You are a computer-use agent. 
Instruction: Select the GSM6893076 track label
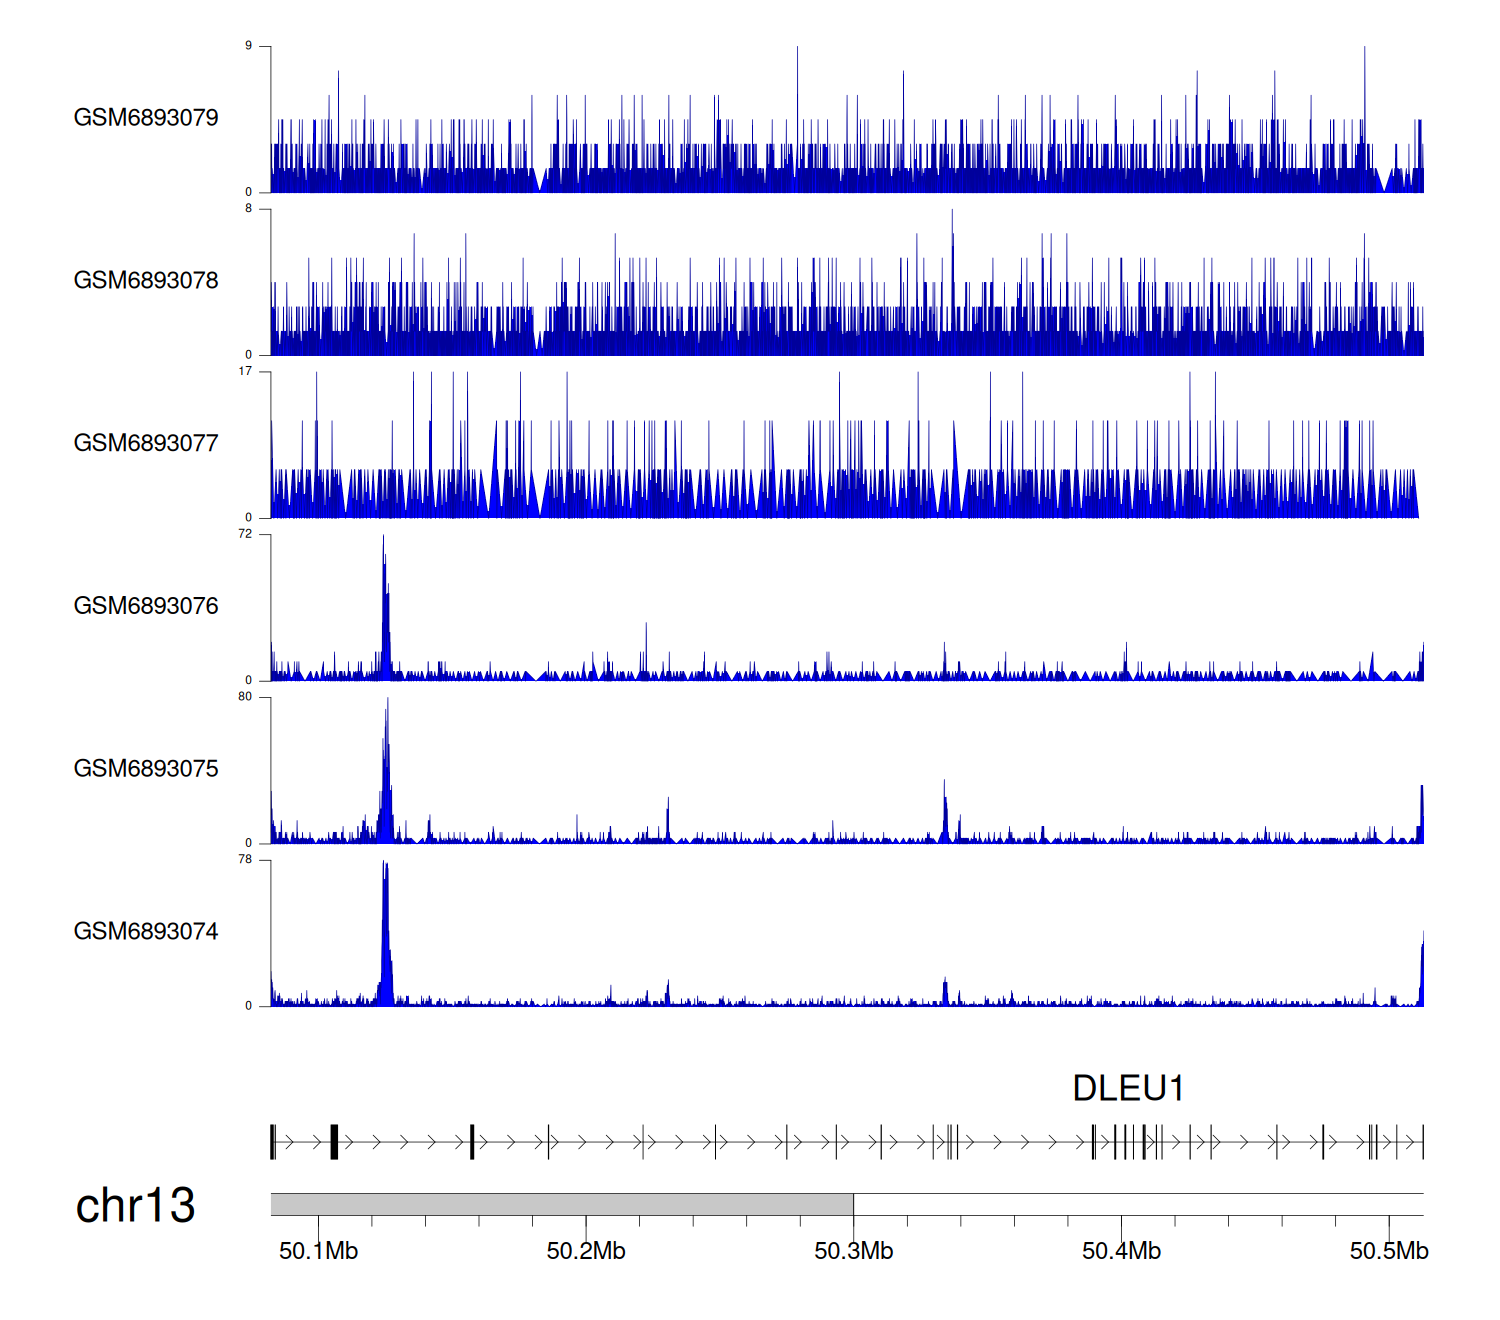[146, 606]
